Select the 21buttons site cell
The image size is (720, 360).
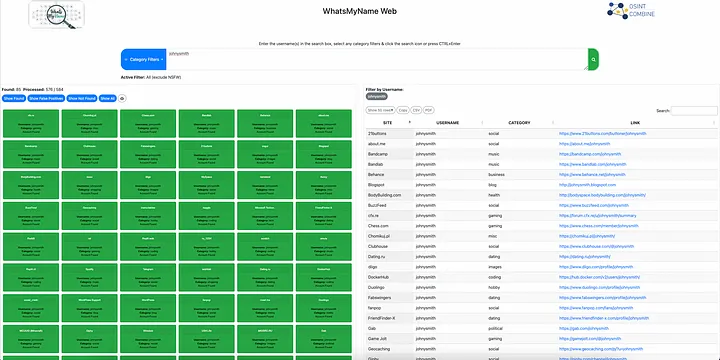click(x=389, y=134)
